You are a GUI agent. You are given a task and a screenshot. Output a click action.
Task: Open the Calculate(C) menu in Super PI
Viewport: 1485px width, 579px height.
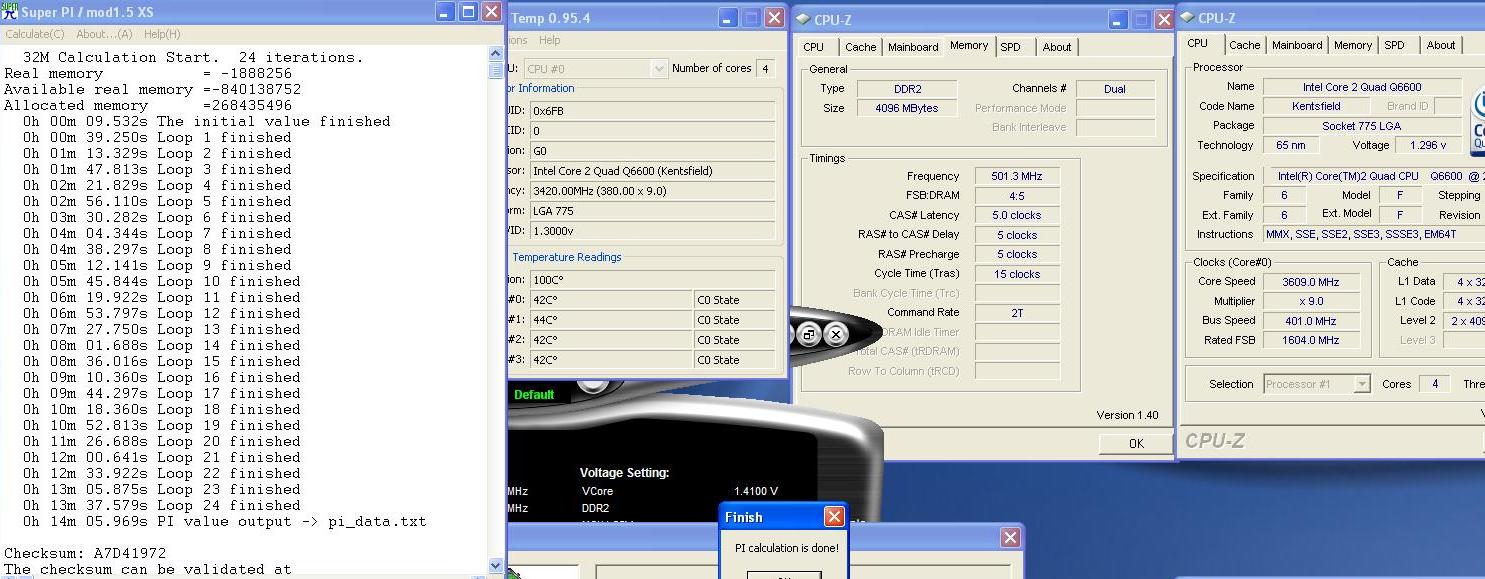coord(35,34)
